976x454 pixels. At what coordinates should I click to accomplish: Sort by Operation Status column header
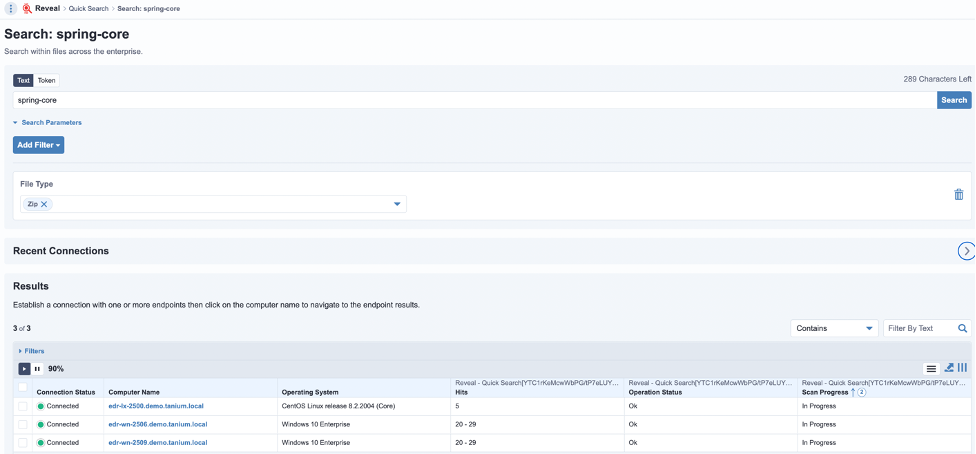(655, 392)
